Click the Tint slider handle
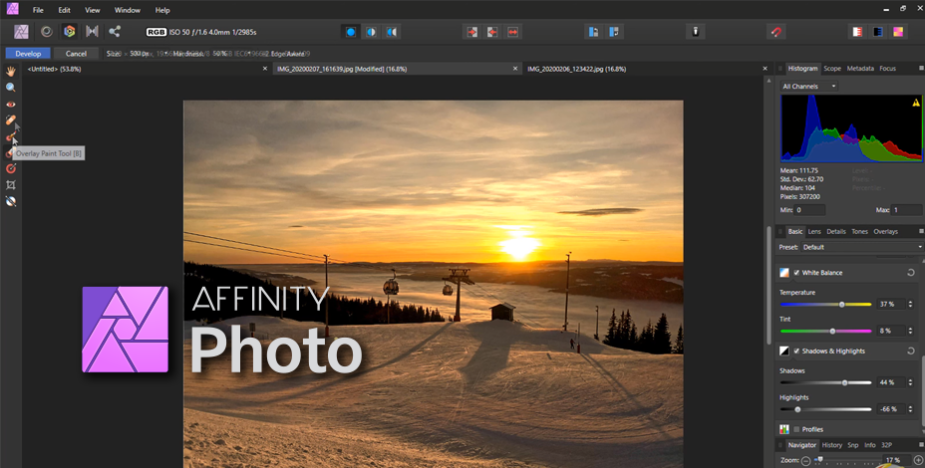 click(832, 331)
